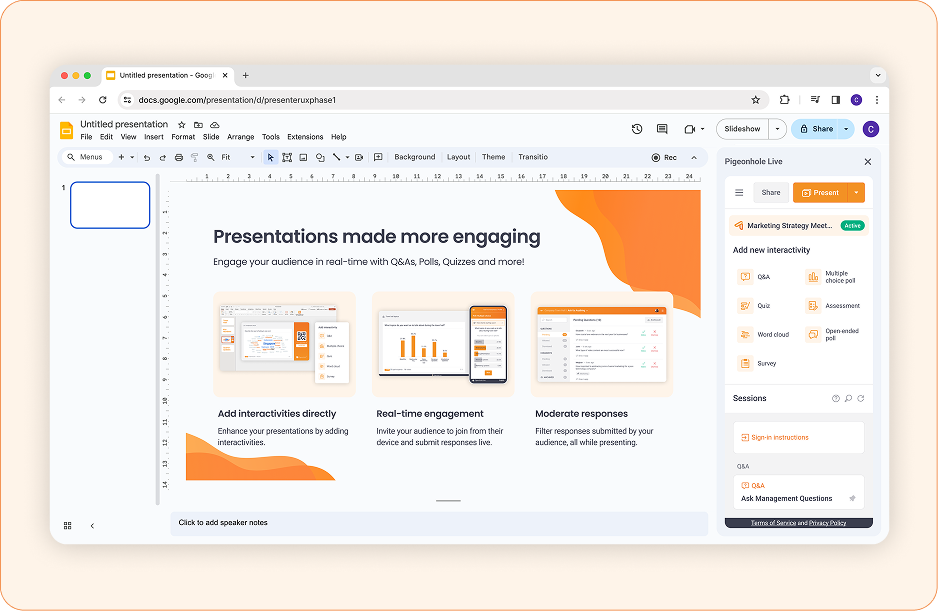This screenshot has width=938, height=611.
Task: Add a Survey interactivity
Action: [x=757, y=363]
